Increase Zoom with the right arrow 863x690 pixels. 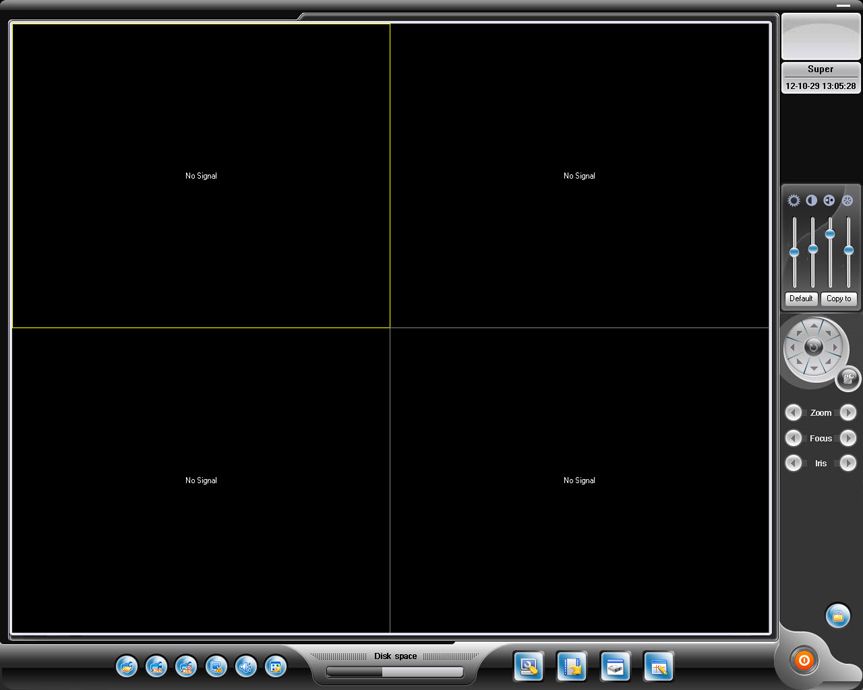(848, 413)
